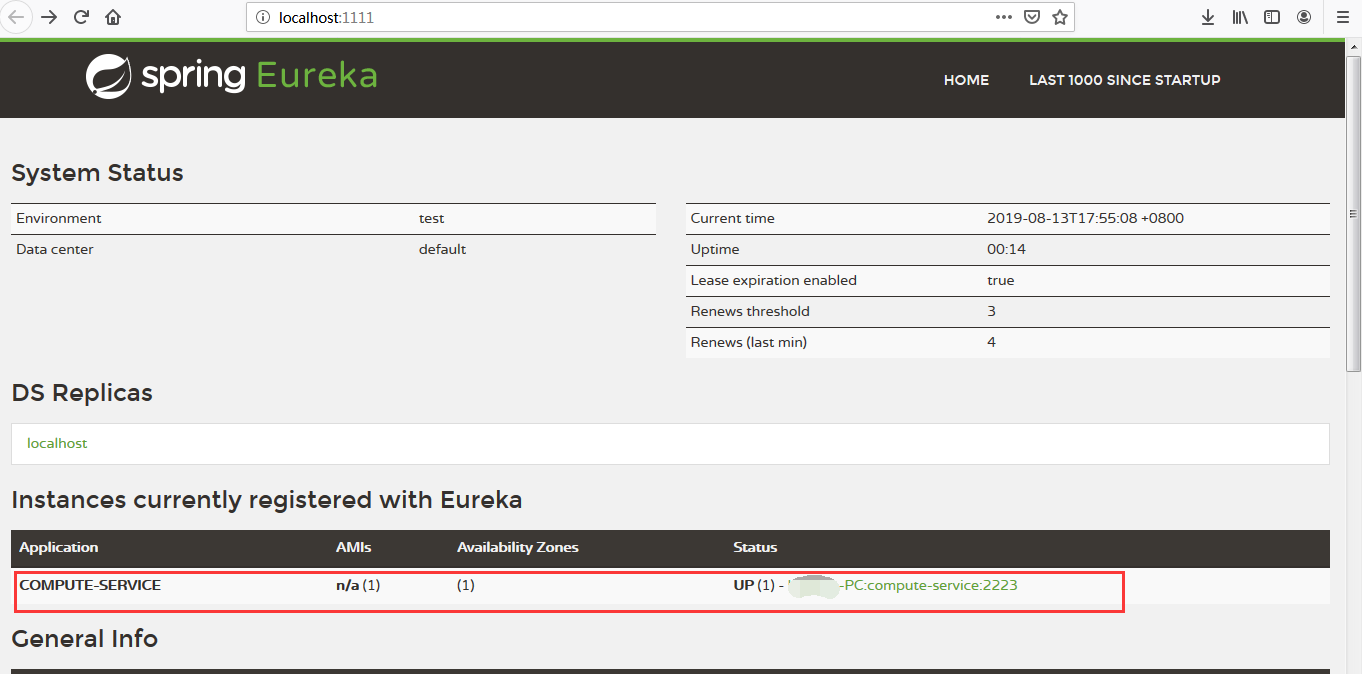Open the page actions ellipsis menu
Screen dimensions: 1362x674
[x=1003, y=17]
